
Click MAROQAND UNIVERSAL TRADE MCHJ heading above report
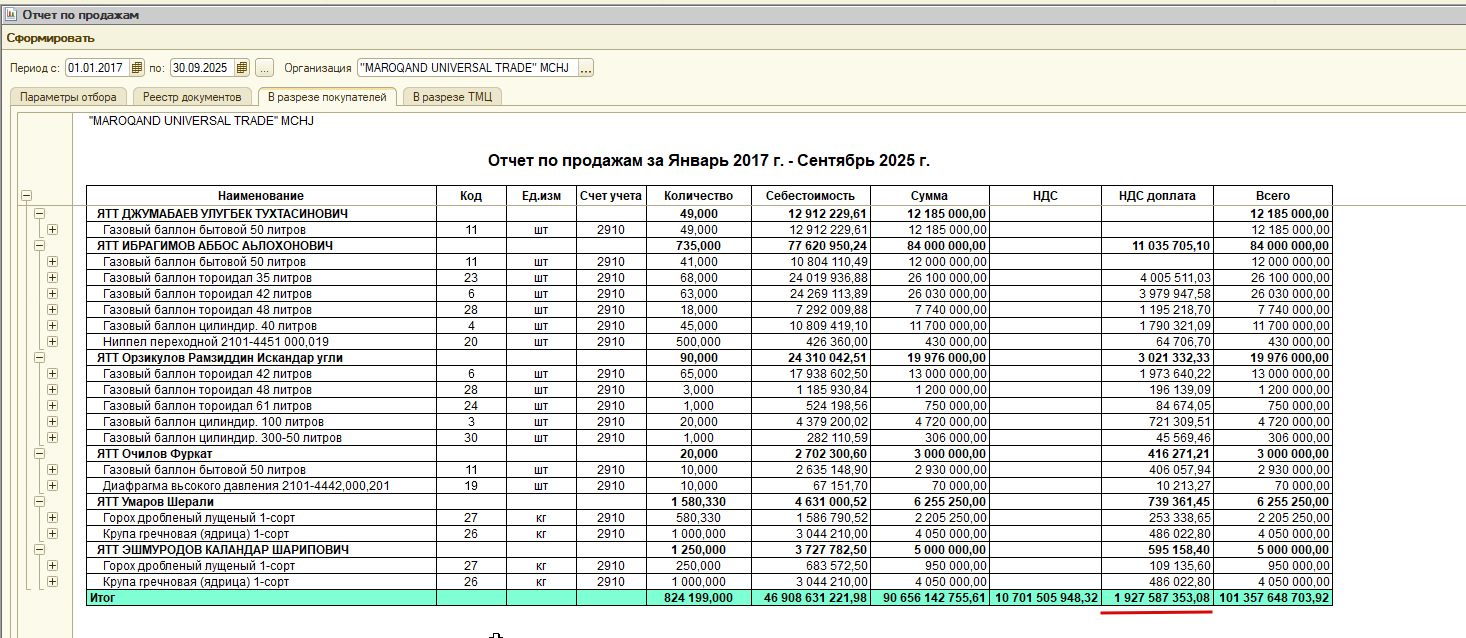(x=201, y=121)
